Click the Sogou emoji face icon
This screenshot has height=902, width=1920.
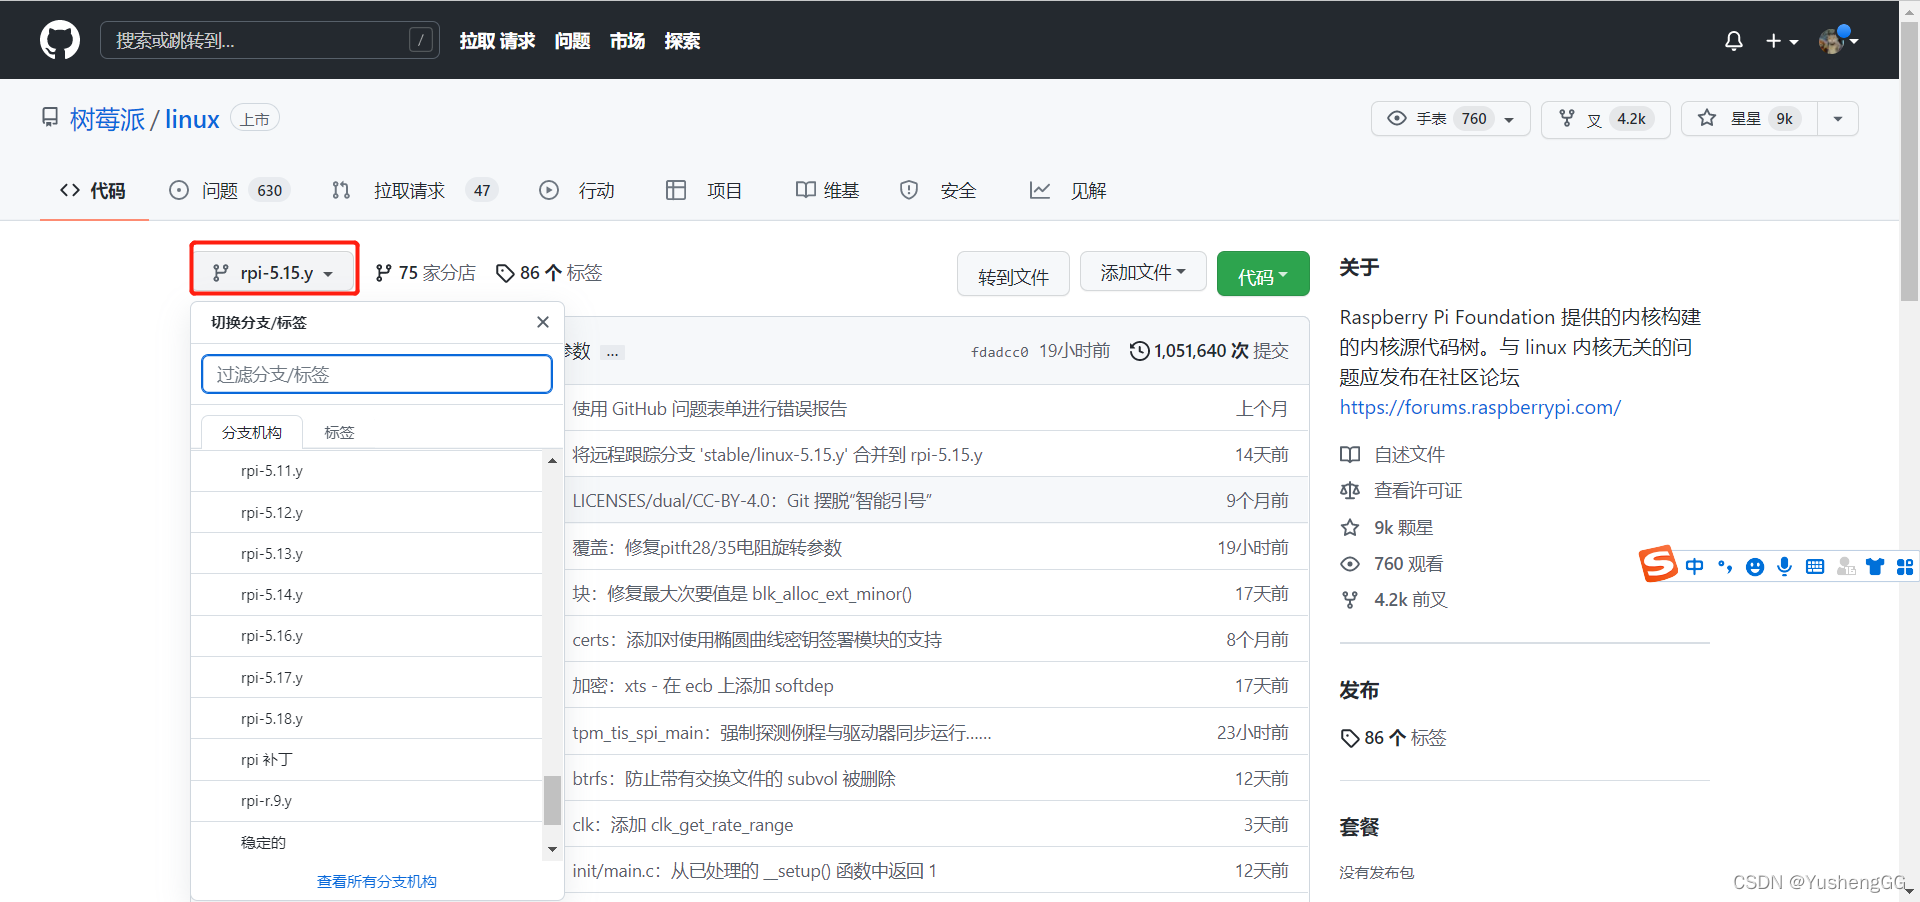(1754, 567)
